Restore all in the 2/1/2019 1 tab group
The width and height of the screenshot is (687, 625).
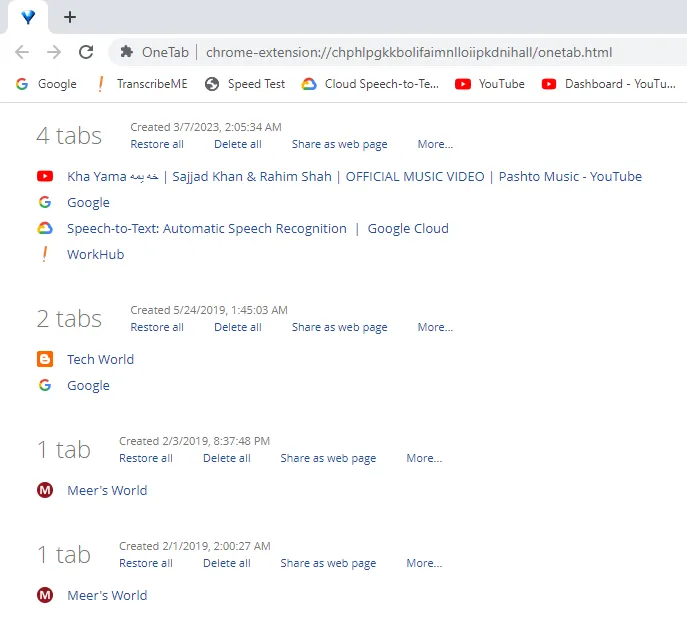pos(146,563)
